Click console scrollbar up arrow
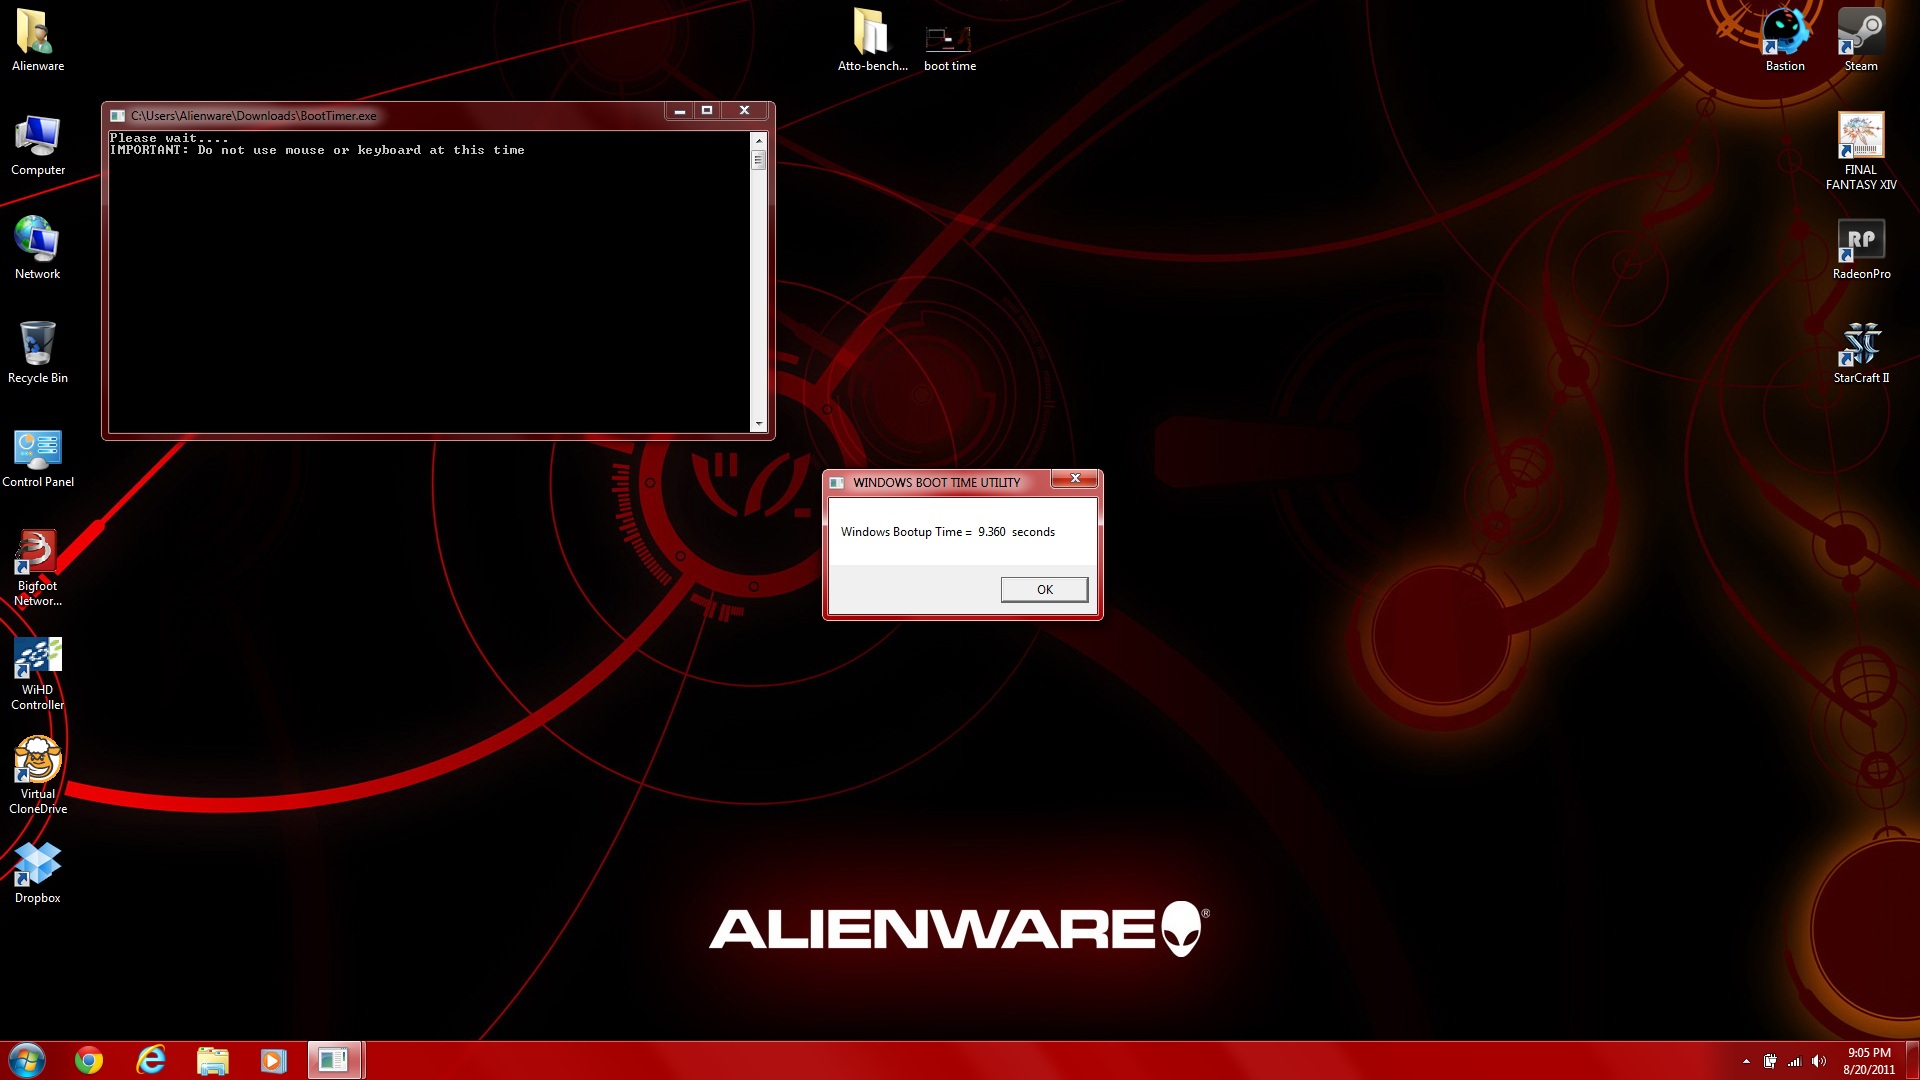1920x1080 pixels. (759, 140)
